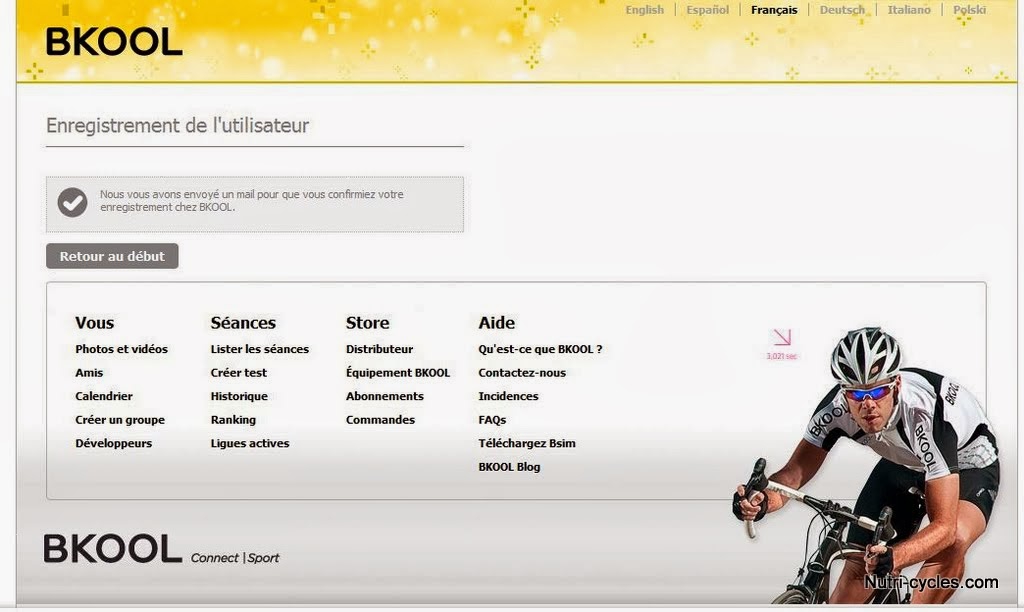Viewport: 1024px width, 612px height.
Task: Go to Commandes
Action: 380,419
